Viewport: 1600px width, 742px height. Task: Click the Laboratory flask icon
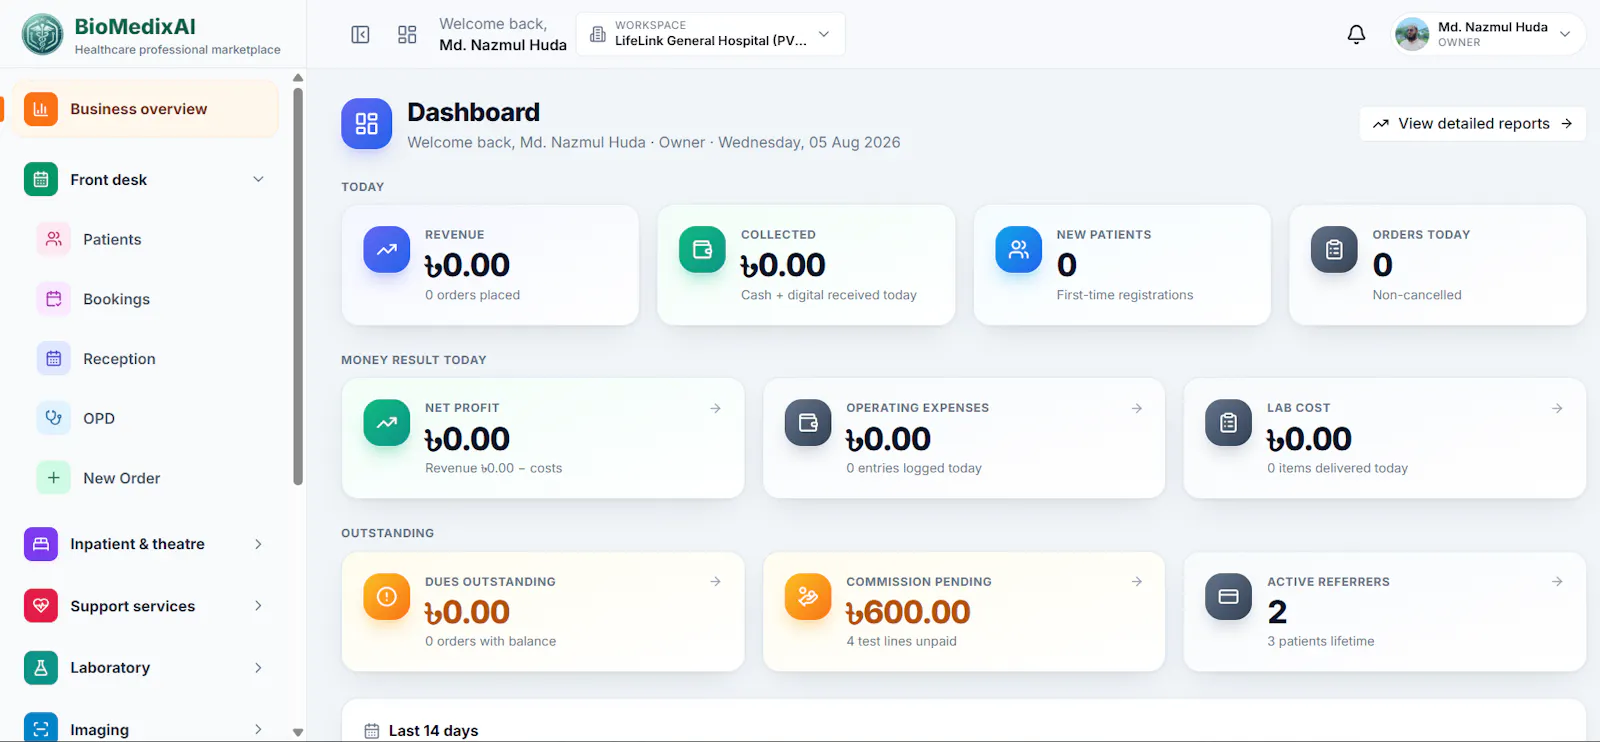tap(41, 668)
